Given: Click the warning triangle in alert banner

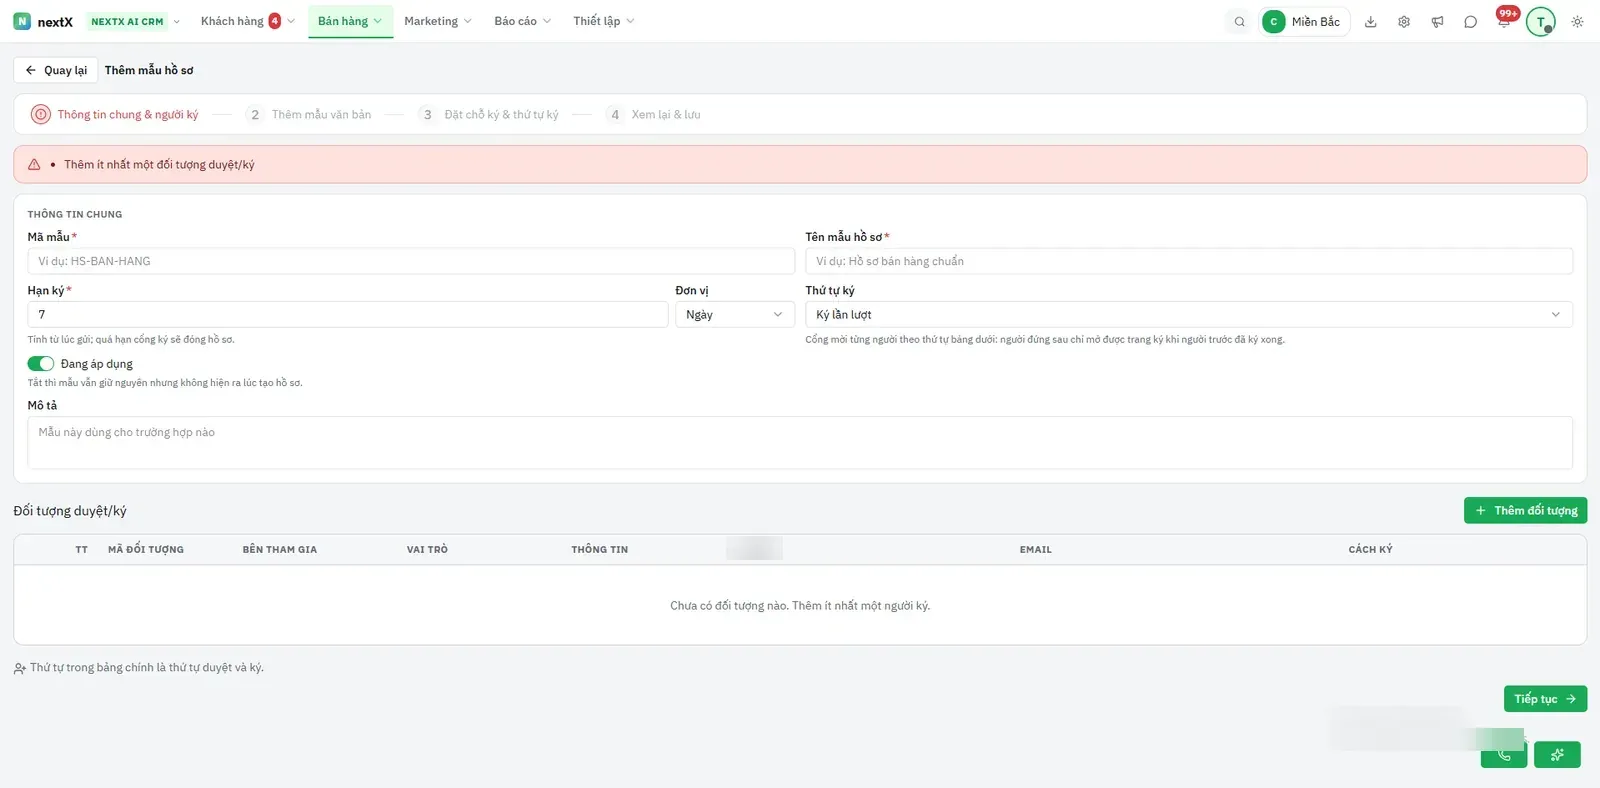Looking at the screenshot, I should pyautogui.click(x=34, y=164).
